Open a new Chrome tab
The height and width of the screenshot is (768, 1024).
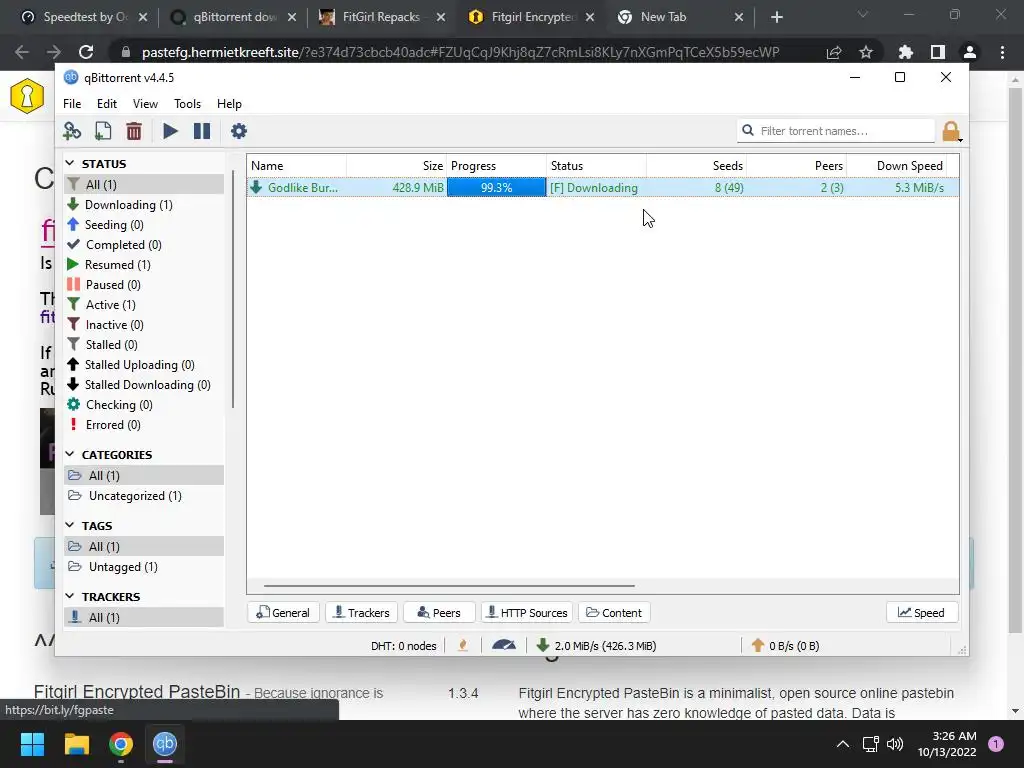point(776,17)
